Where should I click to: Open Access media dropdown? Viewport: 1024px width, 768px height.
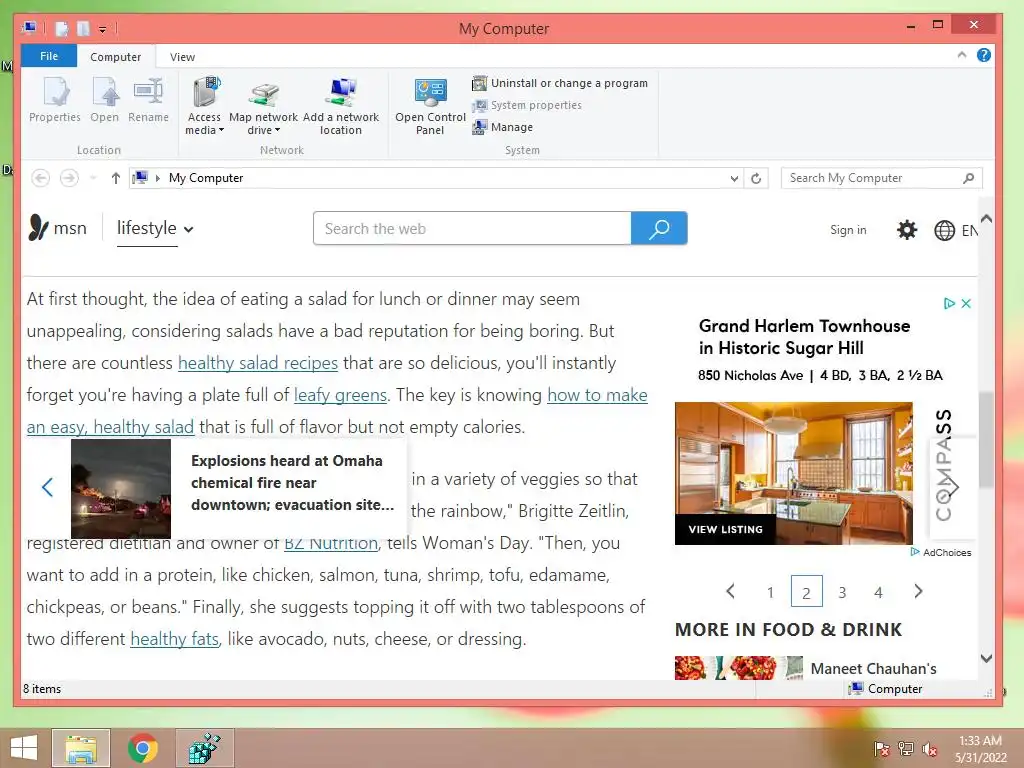204,106
